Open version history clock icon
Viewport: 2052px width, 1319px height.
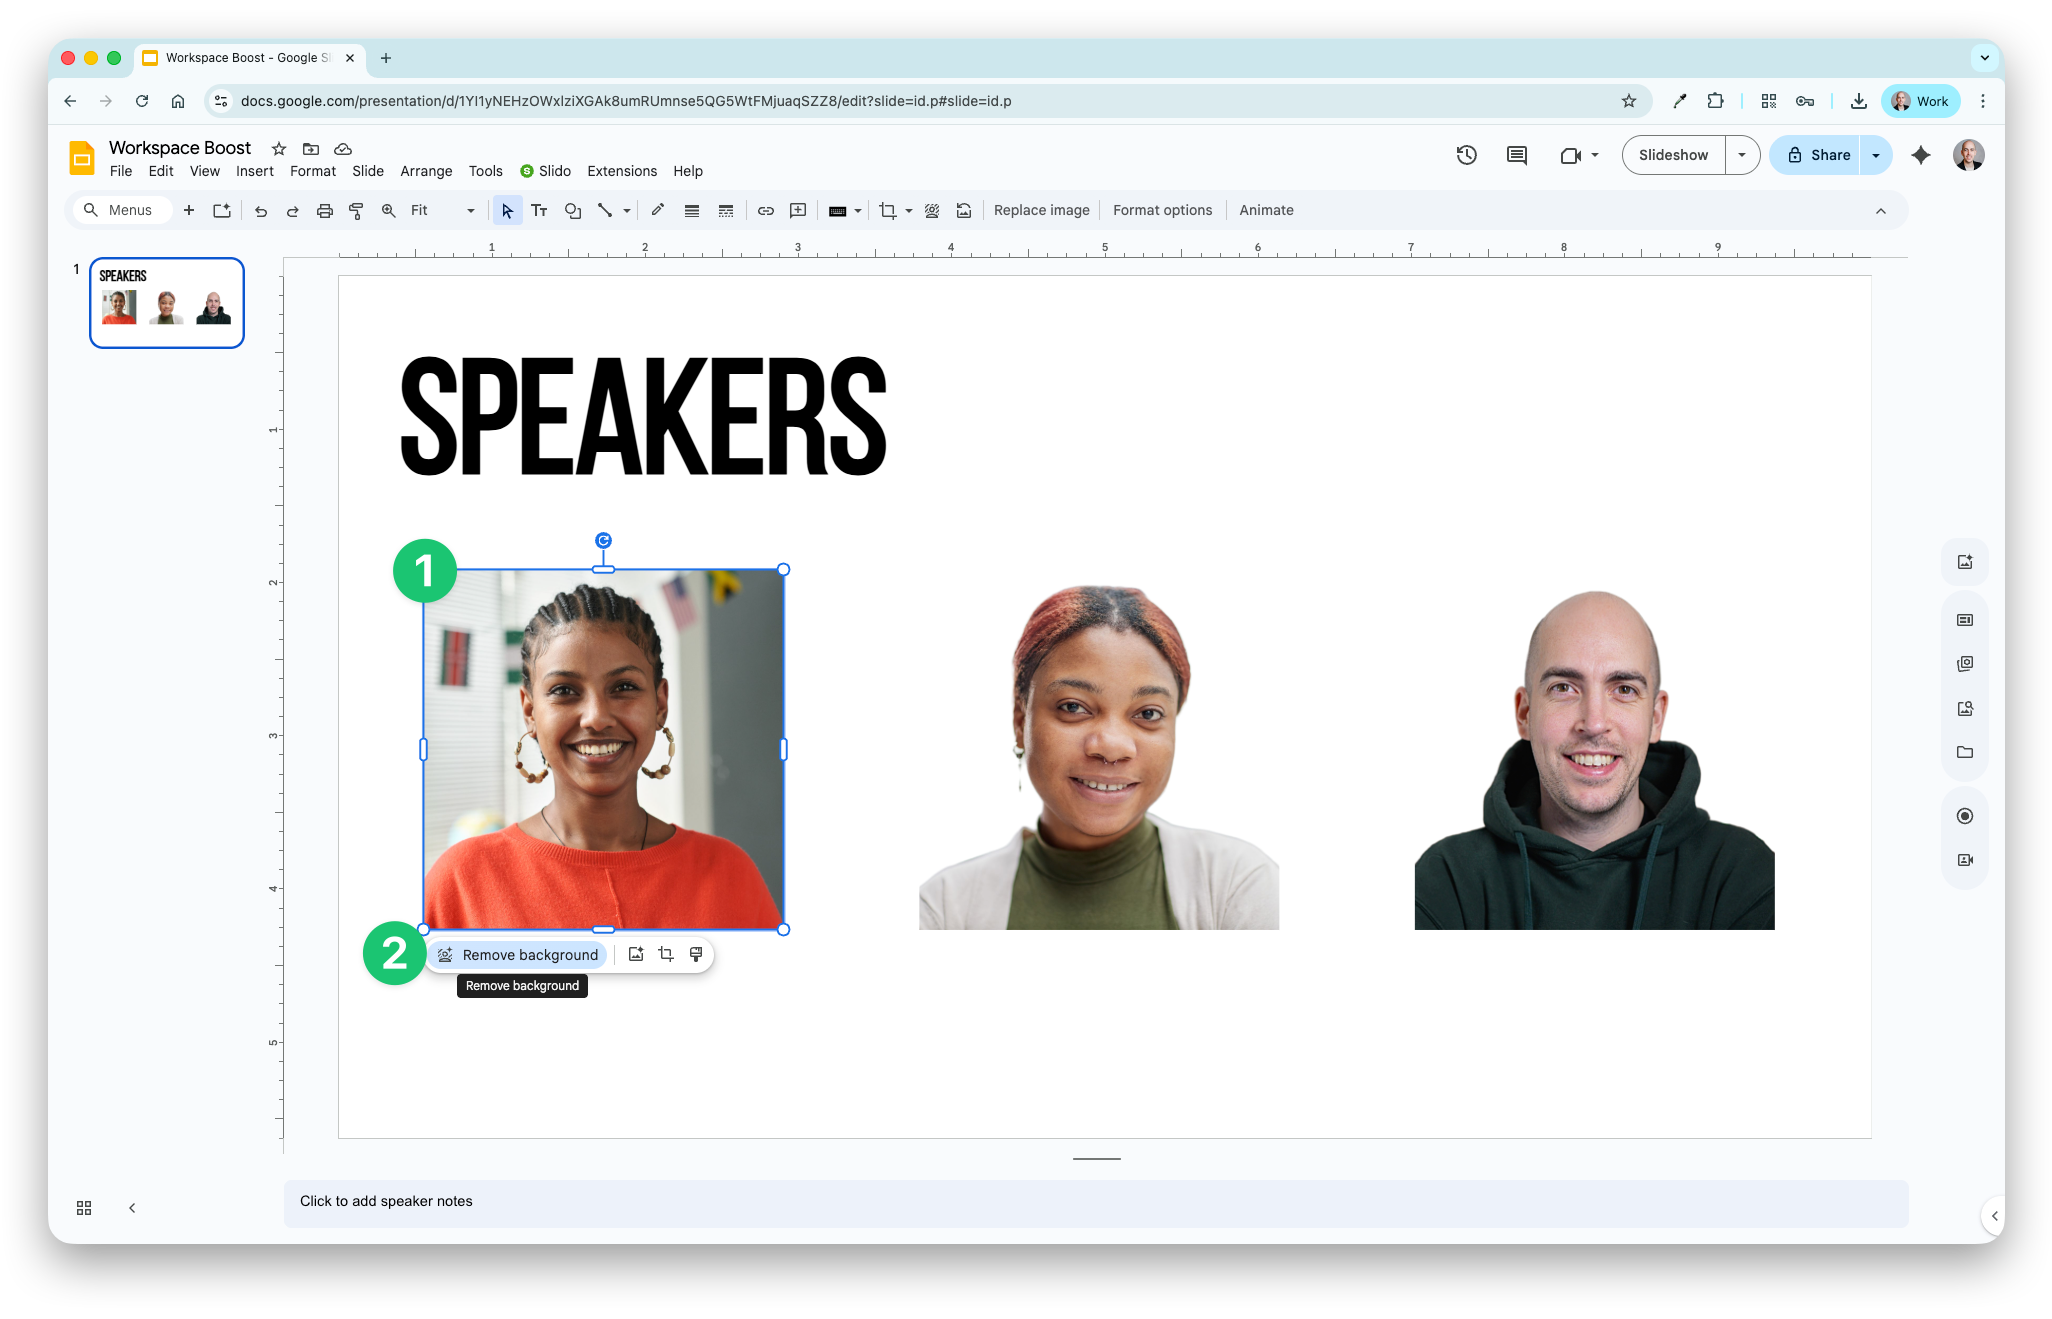coord(1466,155)
